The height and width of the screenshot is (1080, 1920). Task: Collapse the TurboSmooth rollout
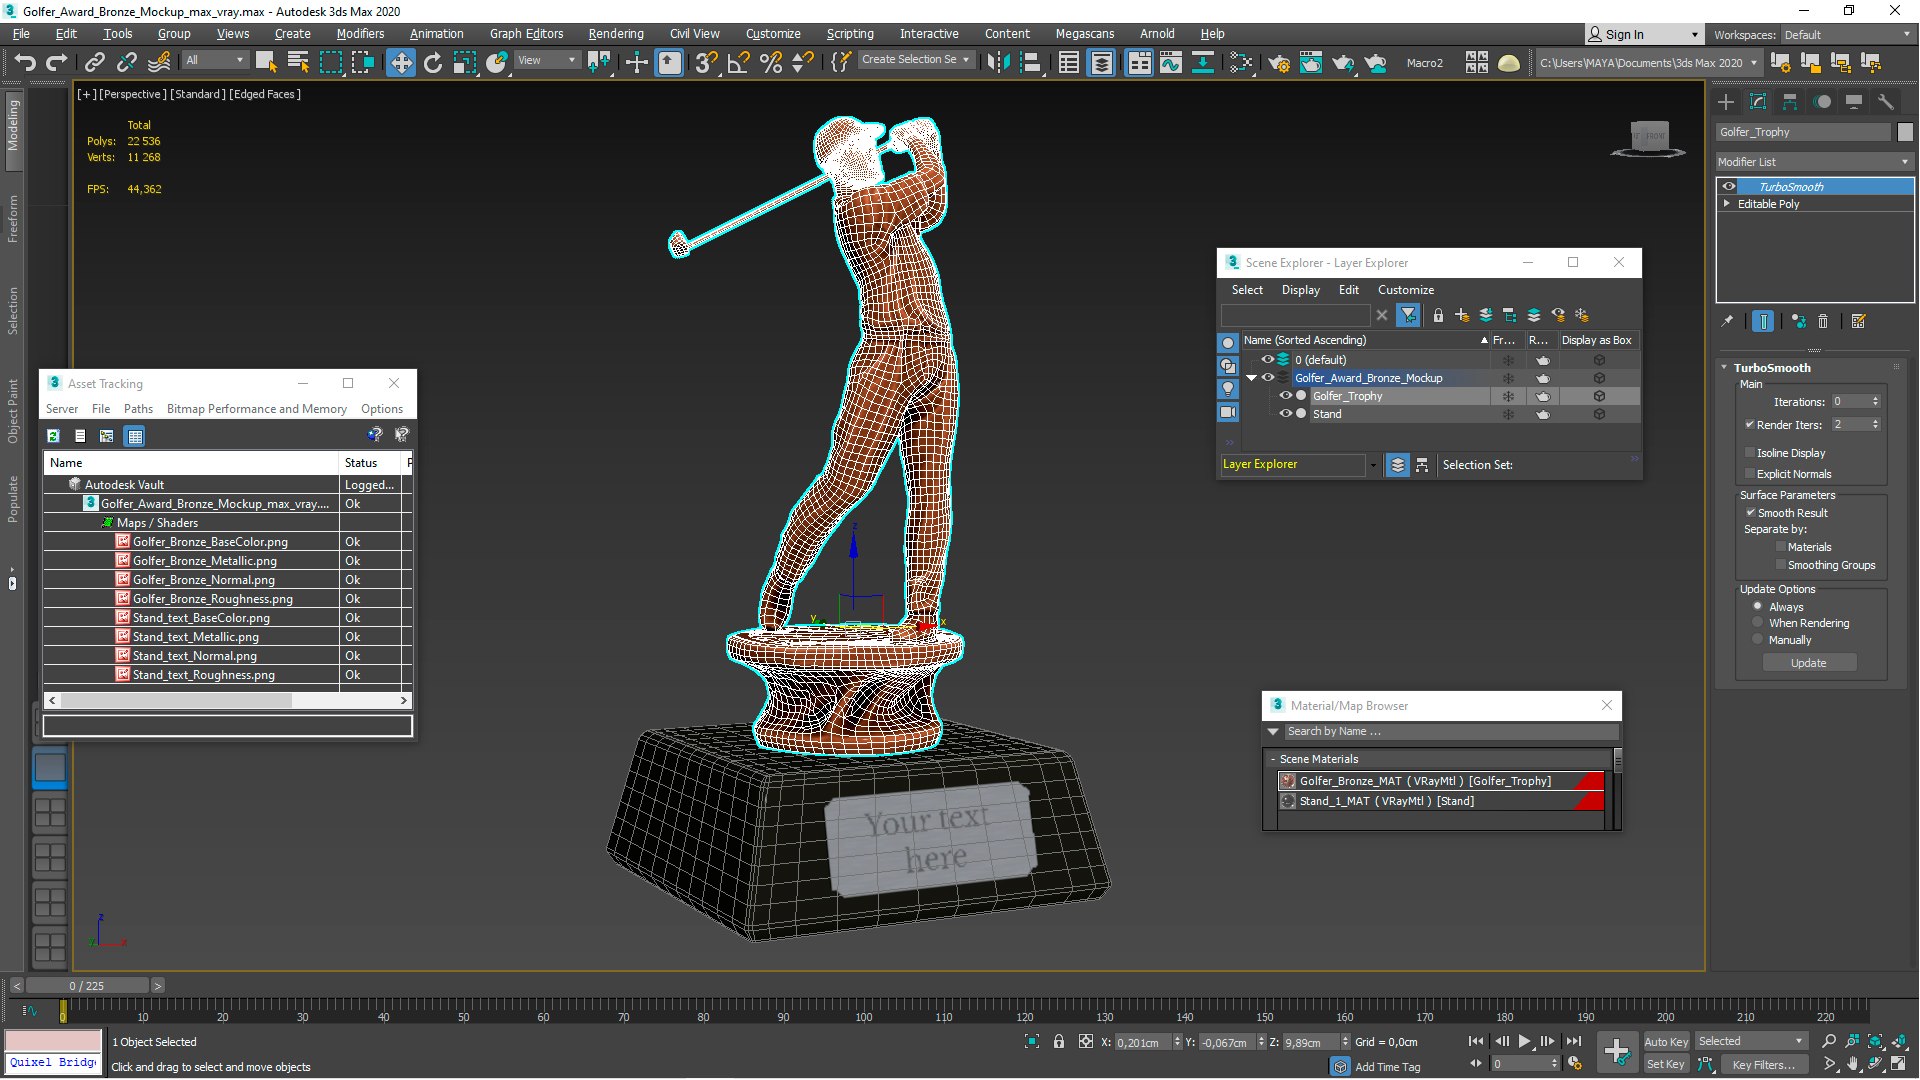coord(1724,367)
